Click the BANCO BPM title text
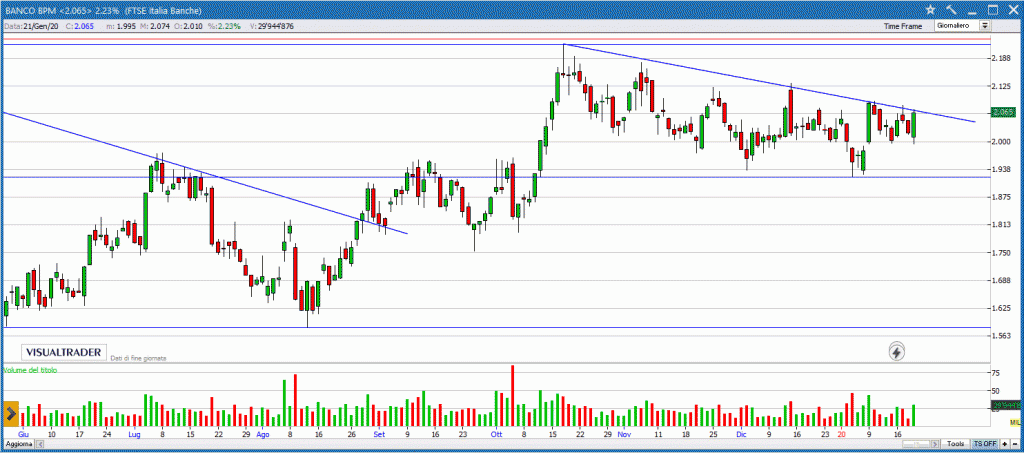The height and width of the screenshot is (453, 1024). pos(32,10)
